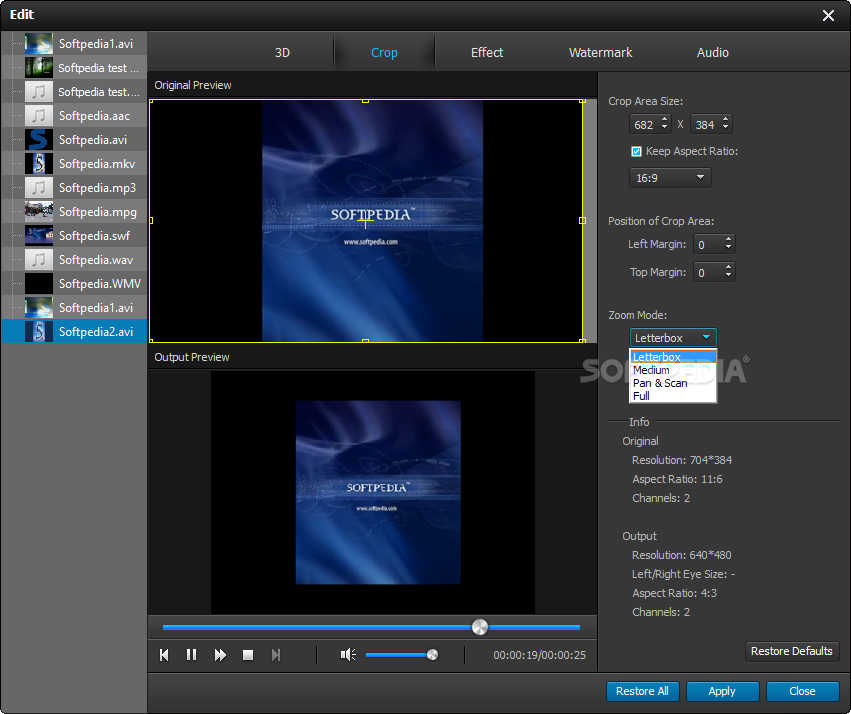Select the Softpedia.mkv file thumbnail
This screenshot has width=851, height=714.
tap(38, 164)
